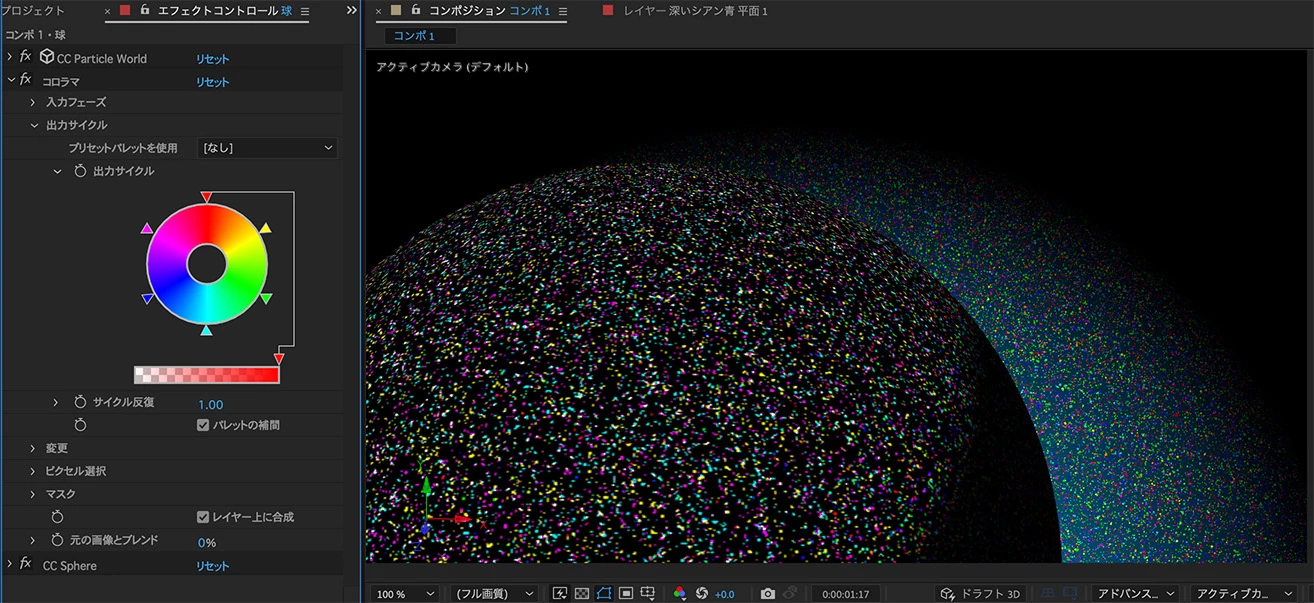This screenshot has height=603, width=1314.
Task: Toggle the fast previews icon
Action: [x=559, y=594]
